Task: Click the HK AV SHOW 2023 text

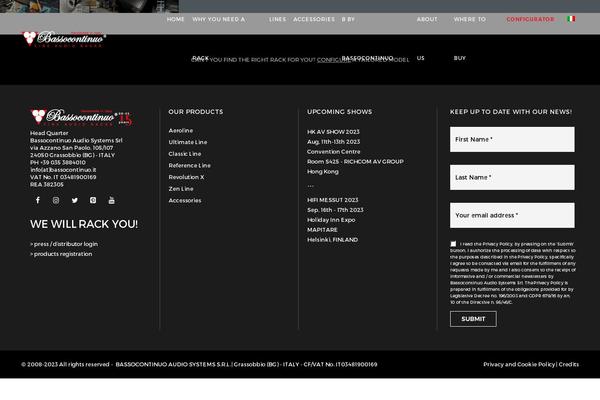Action: (333, 132)
